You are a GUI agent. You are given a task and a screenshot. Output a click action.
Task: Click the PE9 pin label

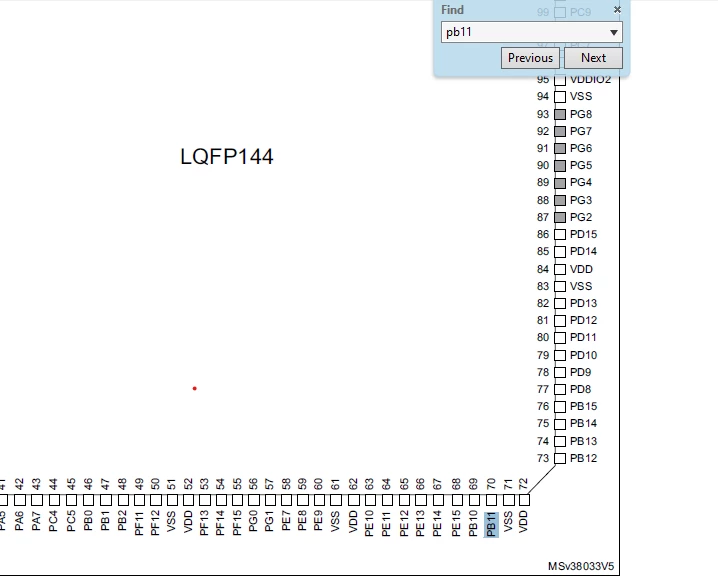tap(318, 521)
